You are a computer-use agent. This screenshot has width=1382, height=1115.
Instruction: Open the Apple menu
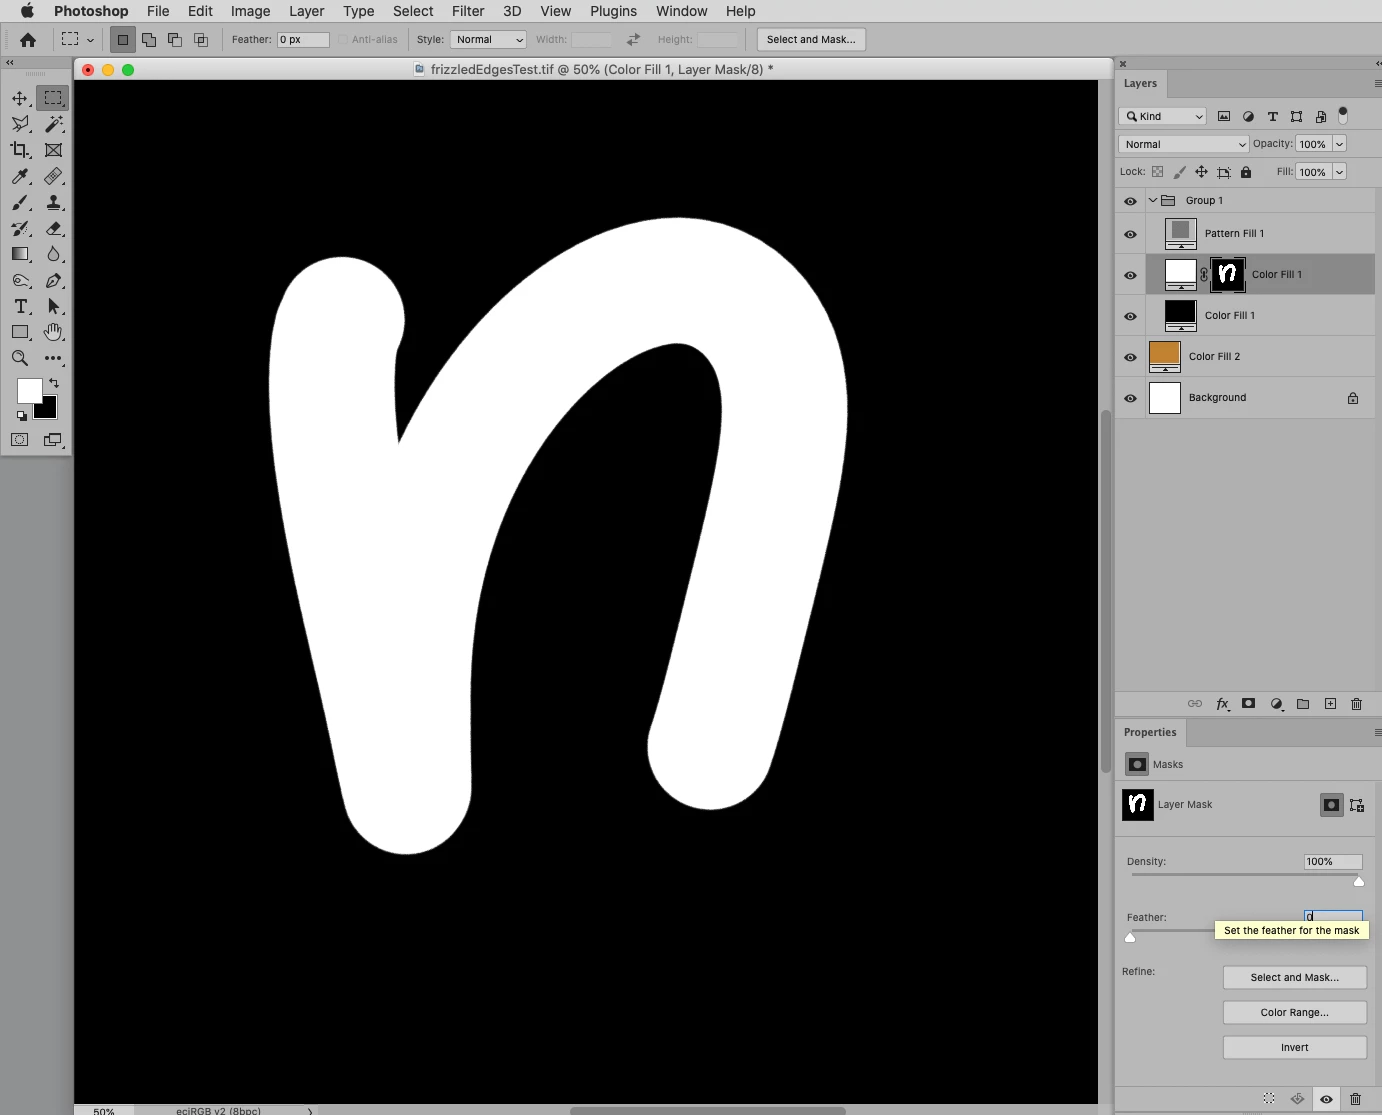tap(27, 11)
